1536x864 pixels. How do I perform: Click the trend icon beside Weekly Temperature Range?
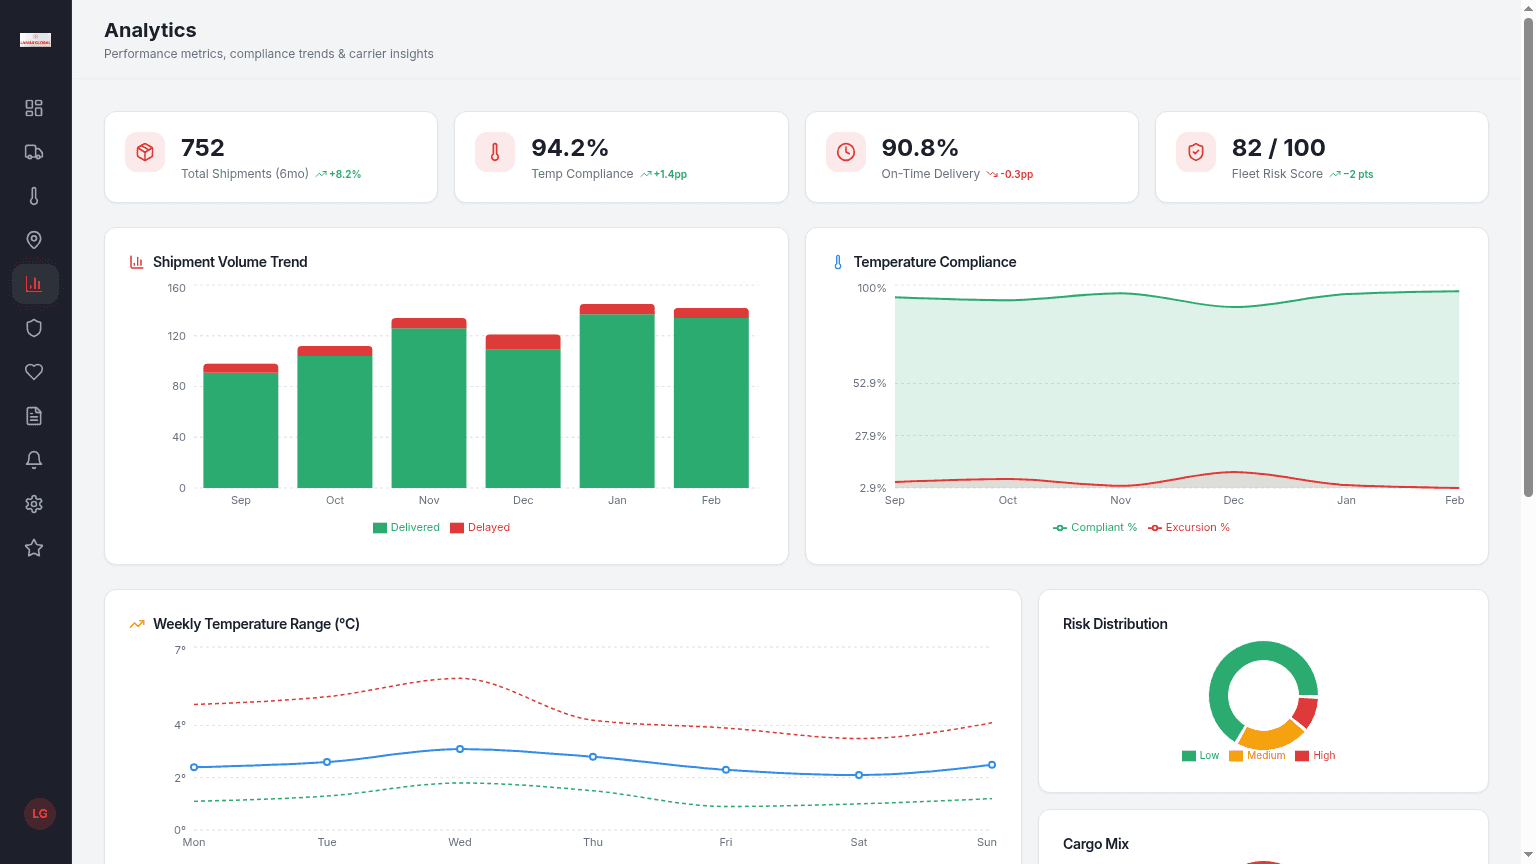137,624
